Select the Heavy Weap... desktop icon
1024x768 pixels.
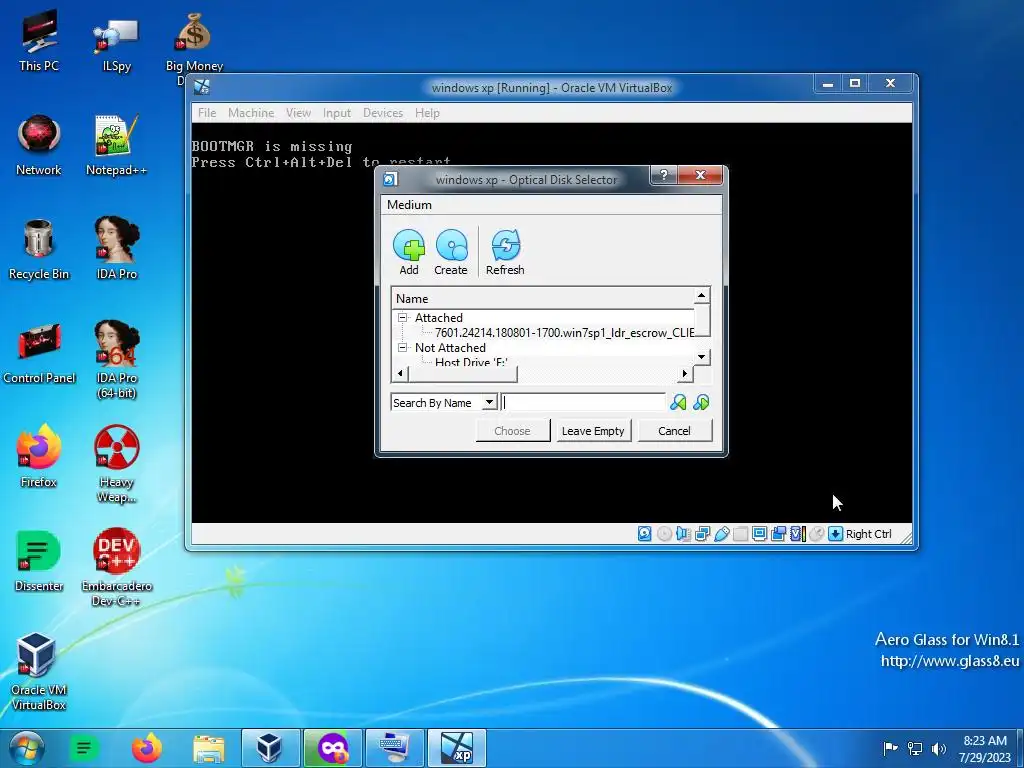116,464
